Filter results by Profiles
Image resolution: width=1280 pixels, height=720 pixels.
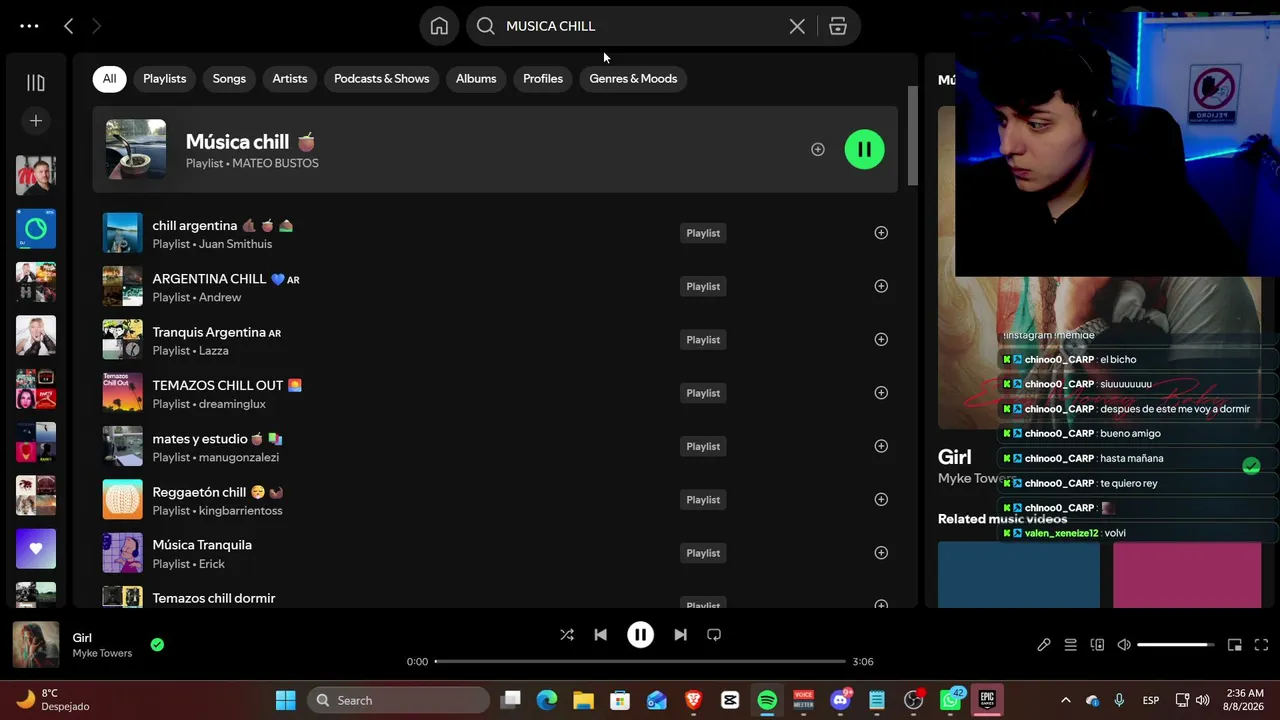pyautogui.click(x=543, y=78)
